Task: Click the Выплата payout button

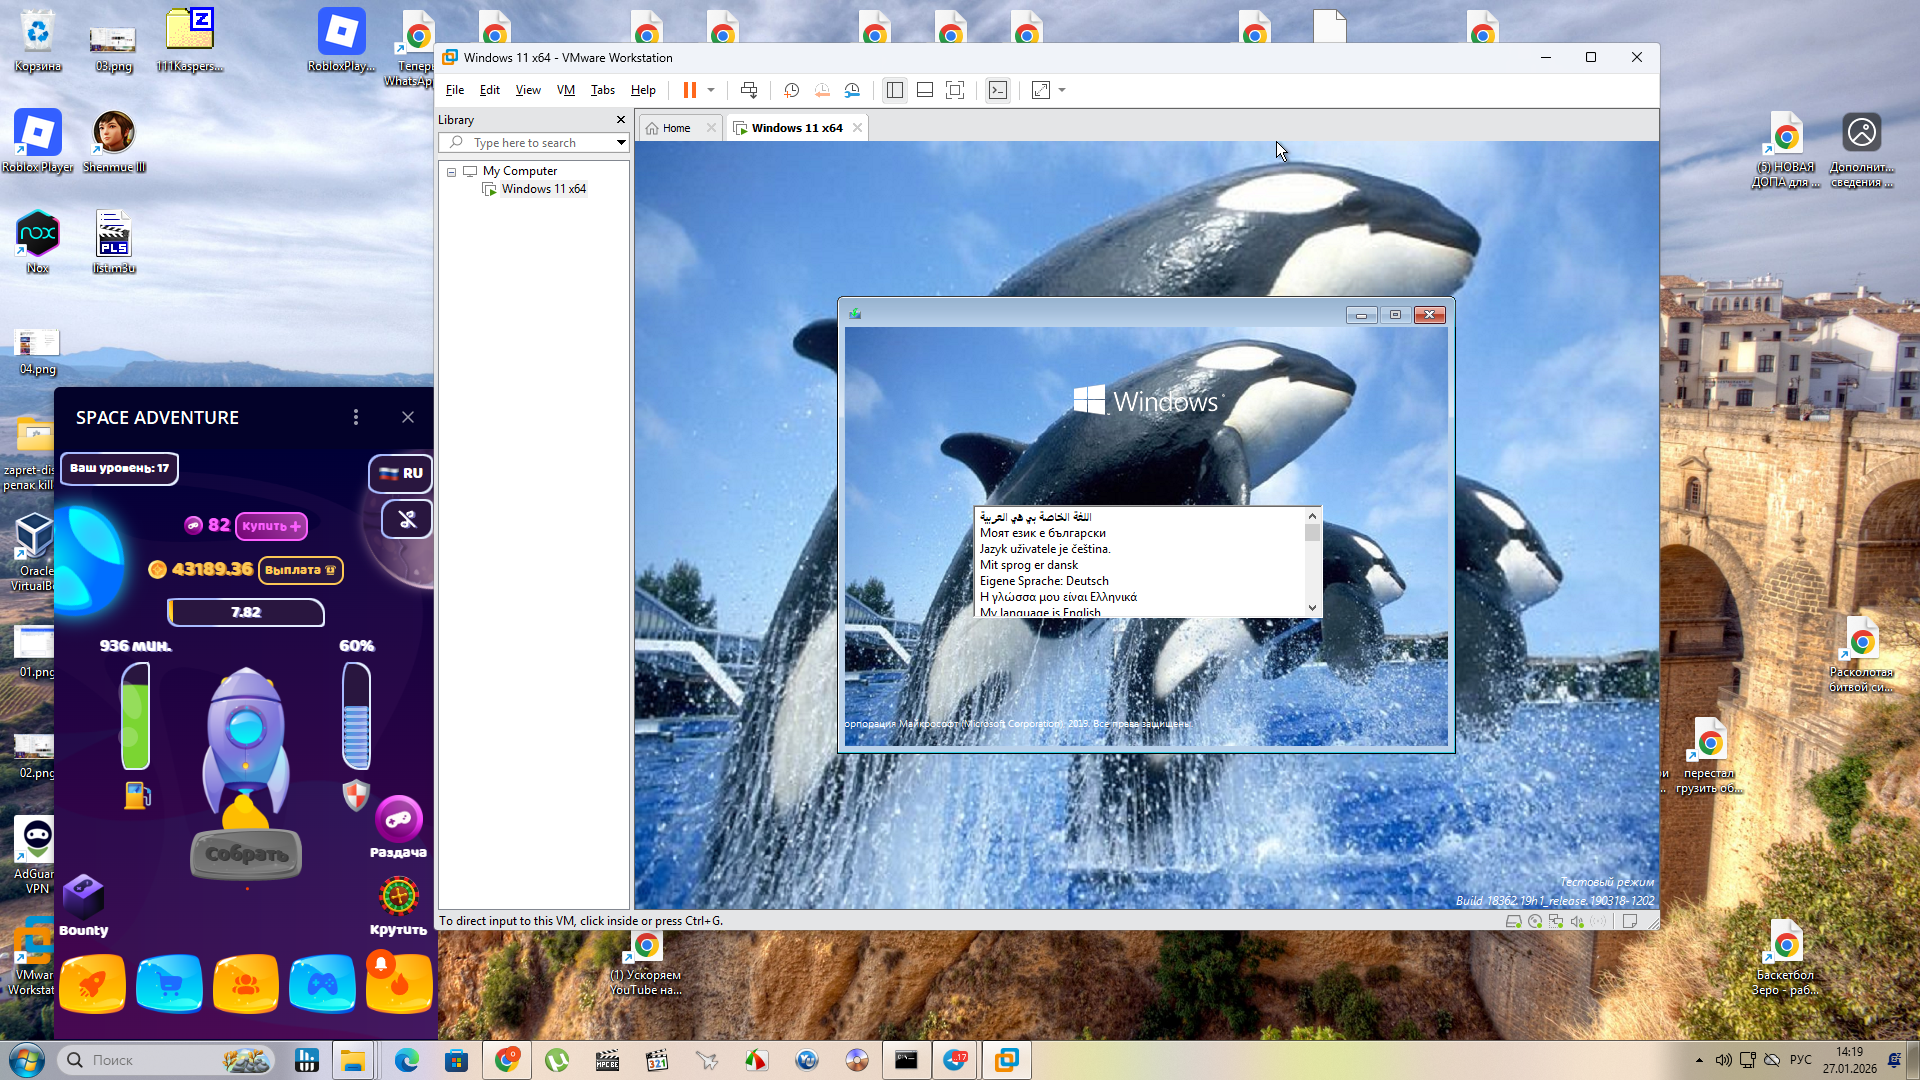Action: point(300,570)
